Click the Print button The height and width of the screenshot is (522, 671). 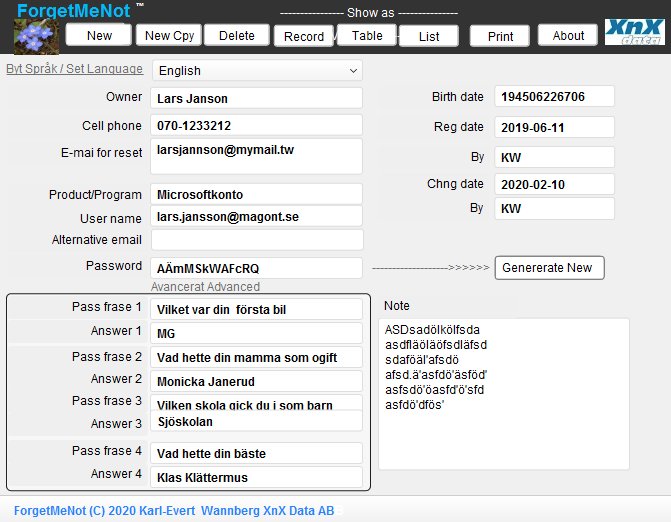click(500, 36)
